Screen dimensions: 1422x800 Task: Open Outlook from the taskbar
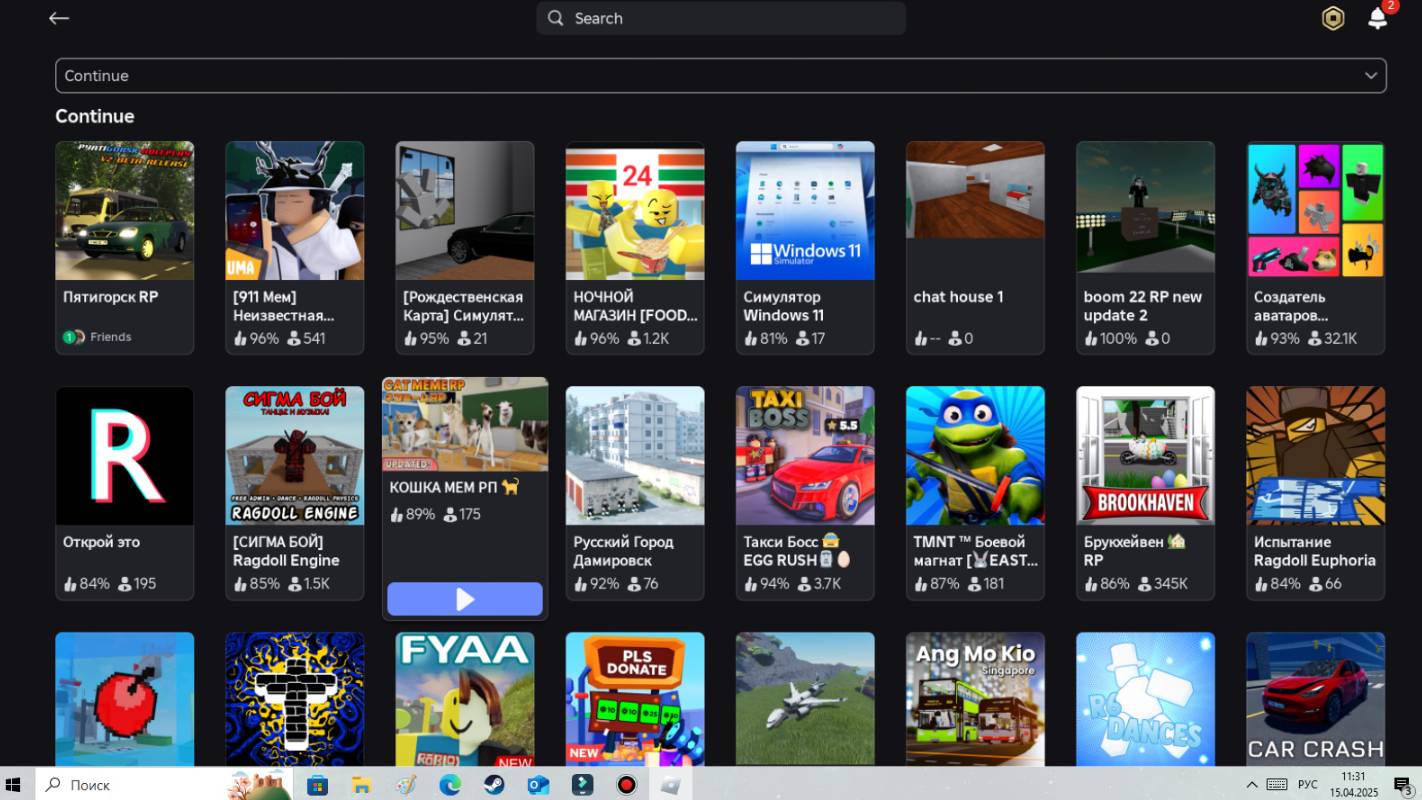click(x=538, y=785)
